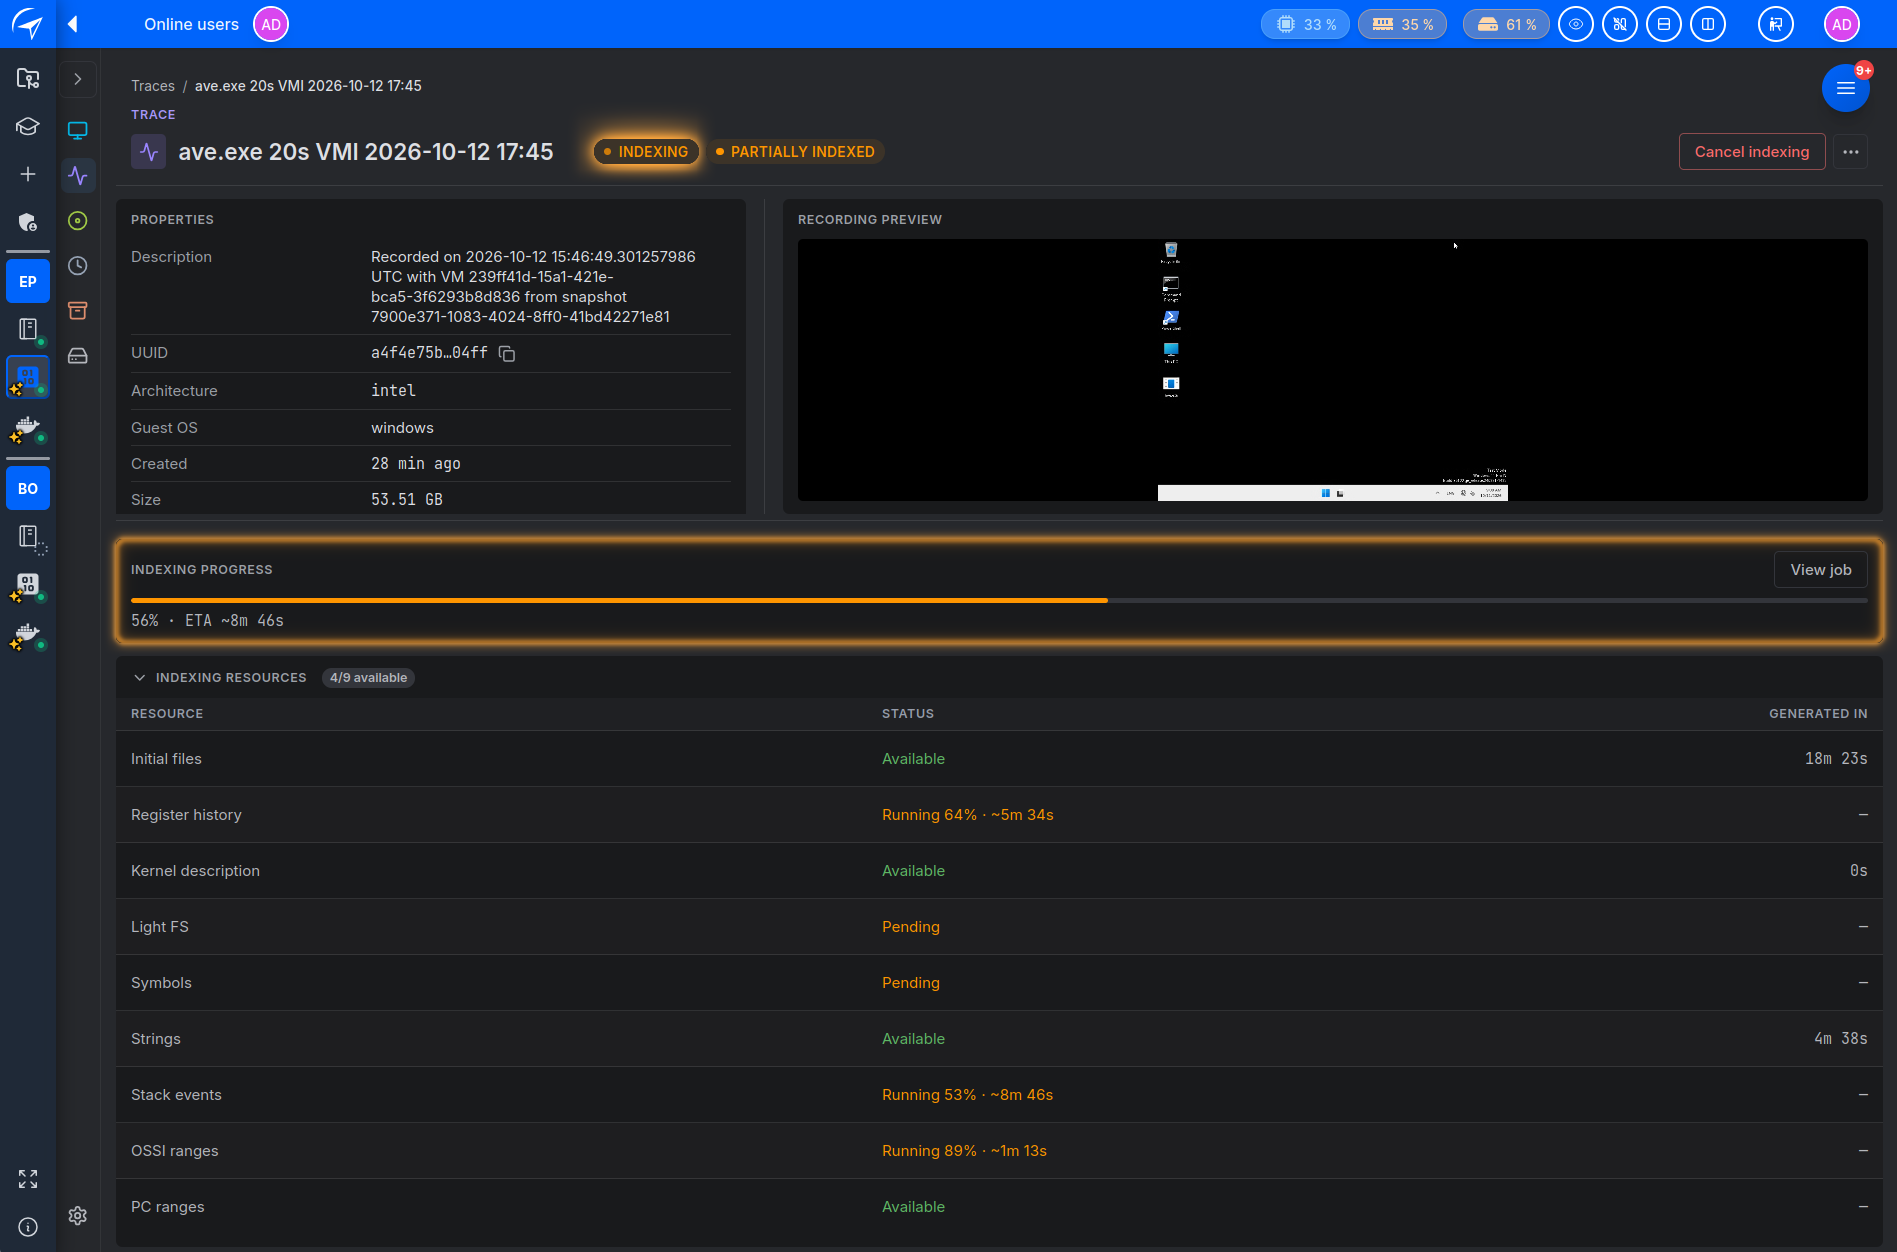Select the EP project badge

[x=28, y=282]
